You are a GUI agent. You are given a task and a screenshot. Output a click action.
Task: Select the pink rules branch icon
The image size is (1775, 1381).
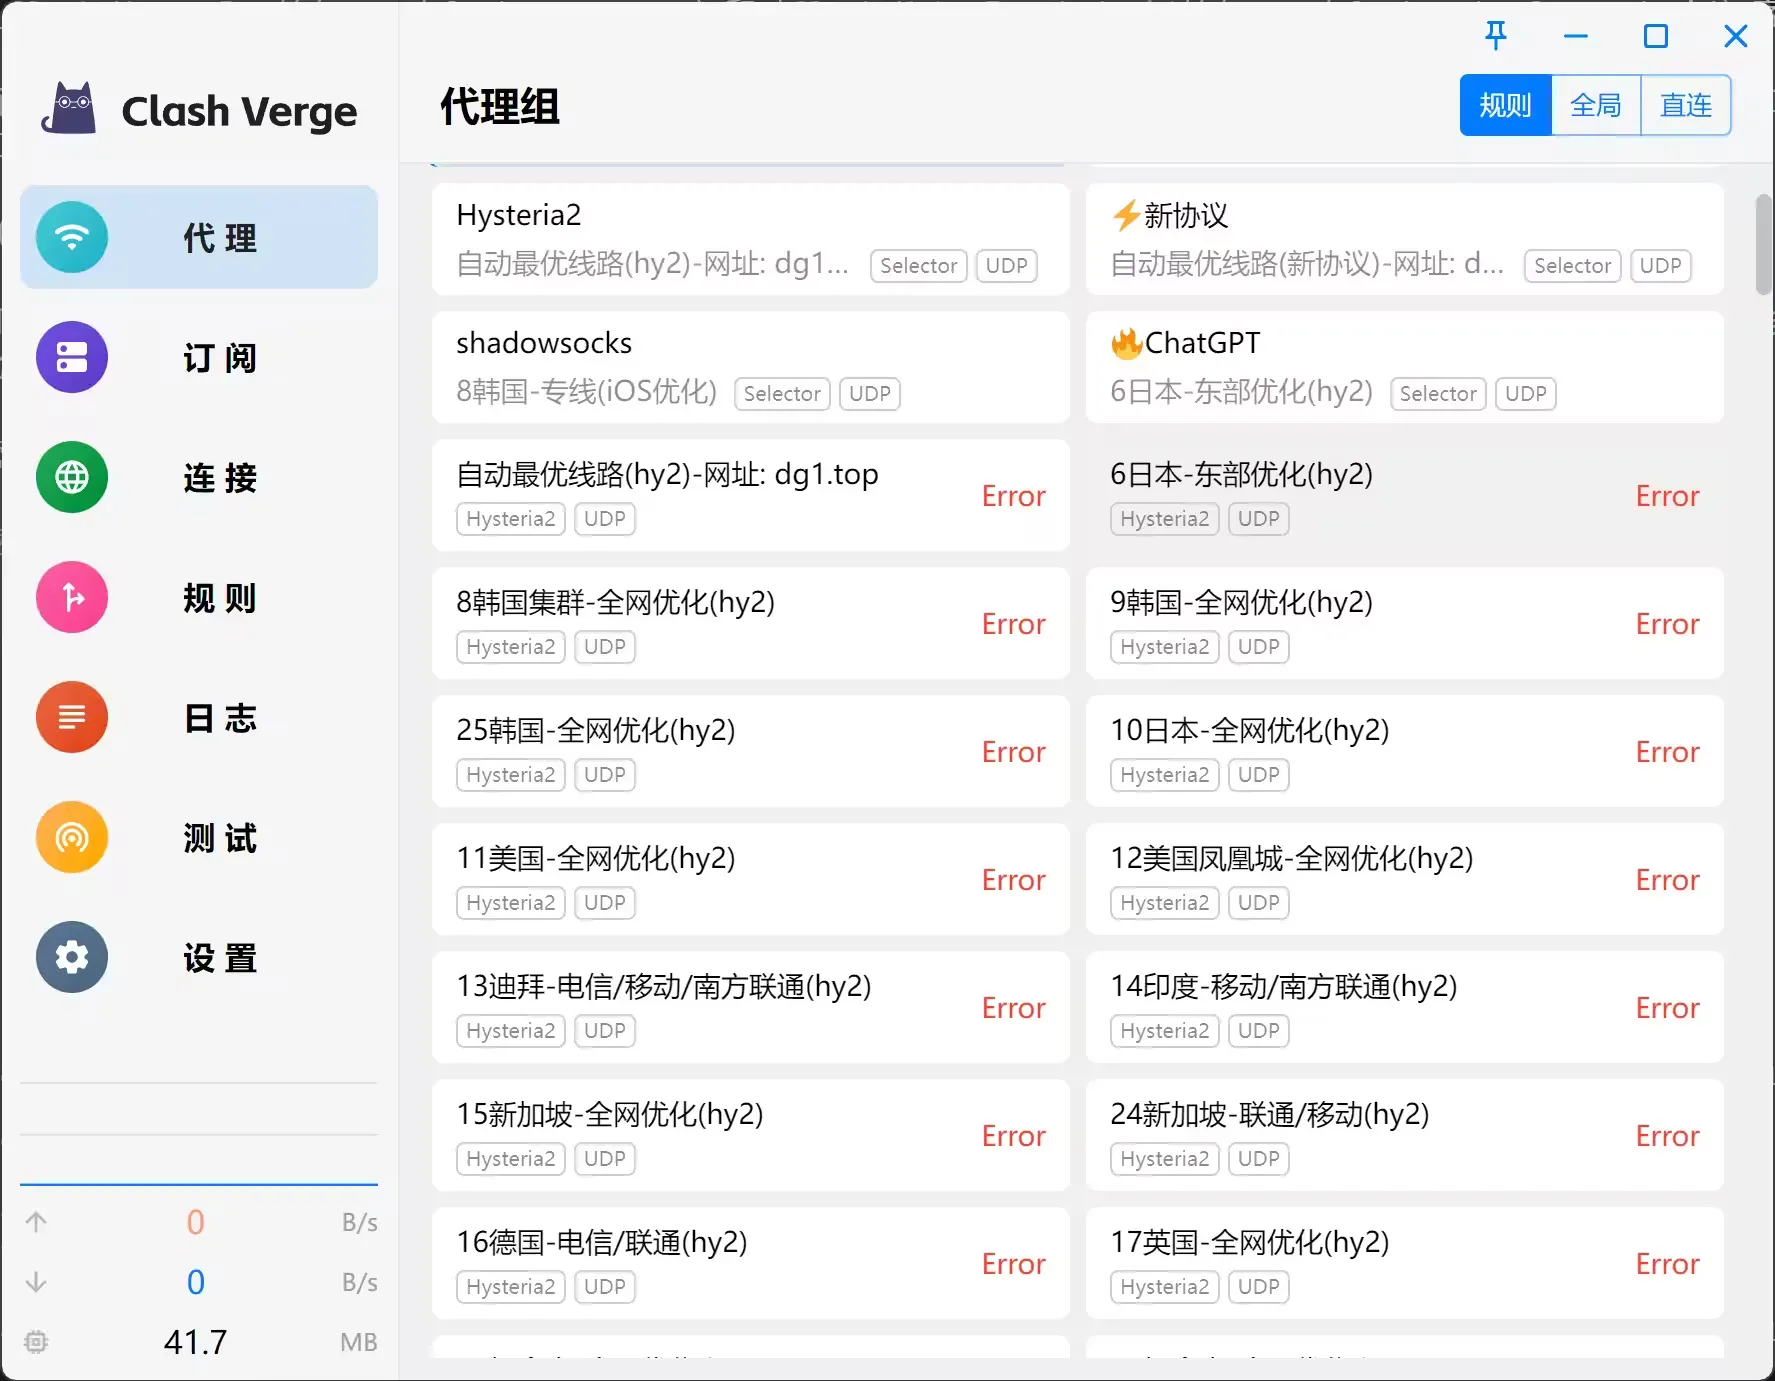pos(72,598)
